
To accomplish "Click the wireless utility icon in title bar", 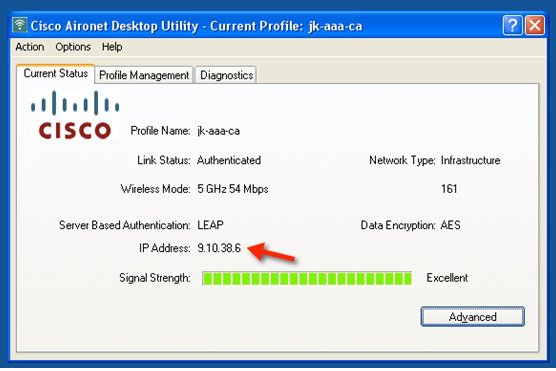I will point(20,25).
